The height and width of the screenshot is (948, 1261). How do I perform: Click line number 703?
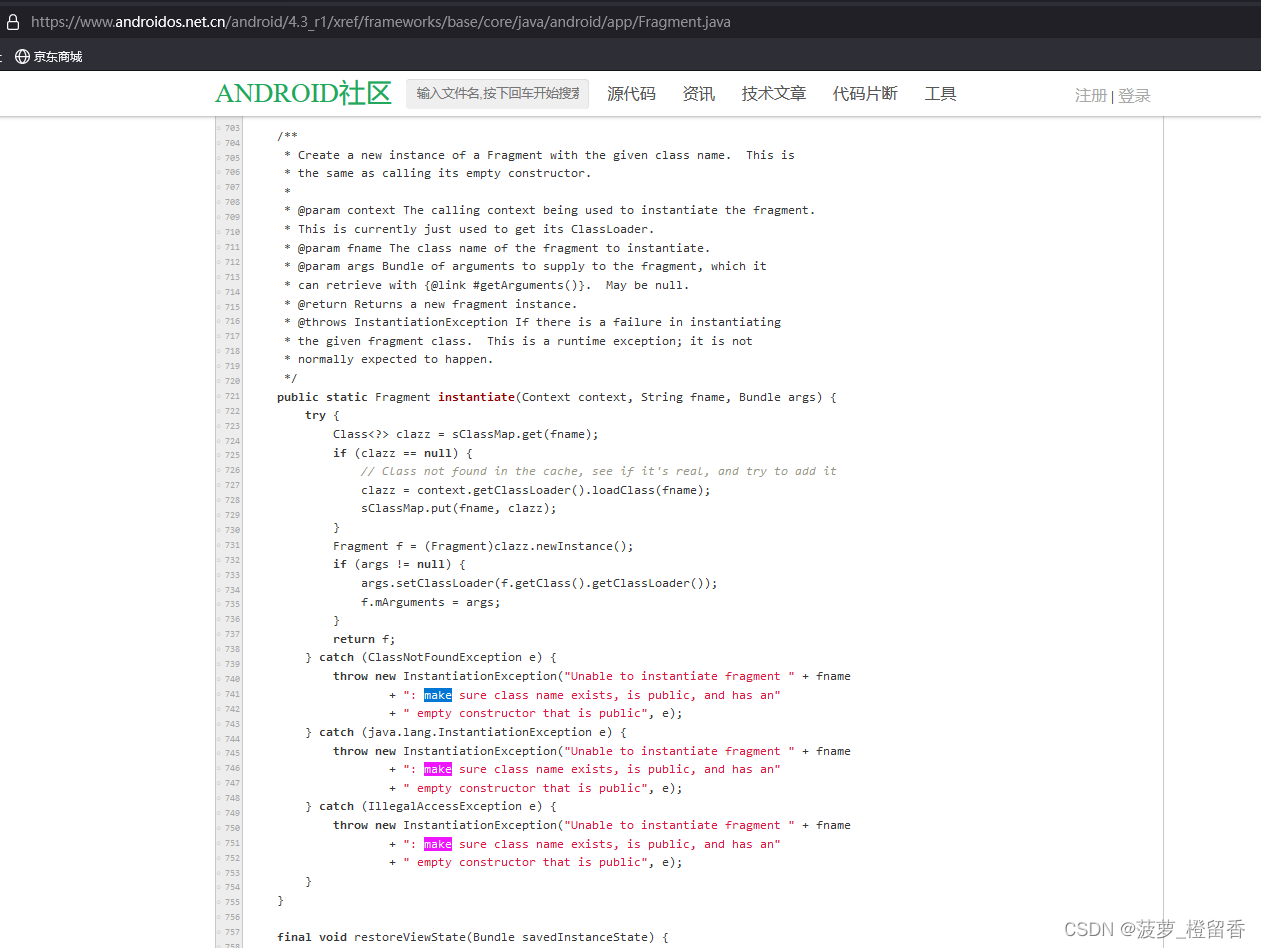click(x=232, y=128)
